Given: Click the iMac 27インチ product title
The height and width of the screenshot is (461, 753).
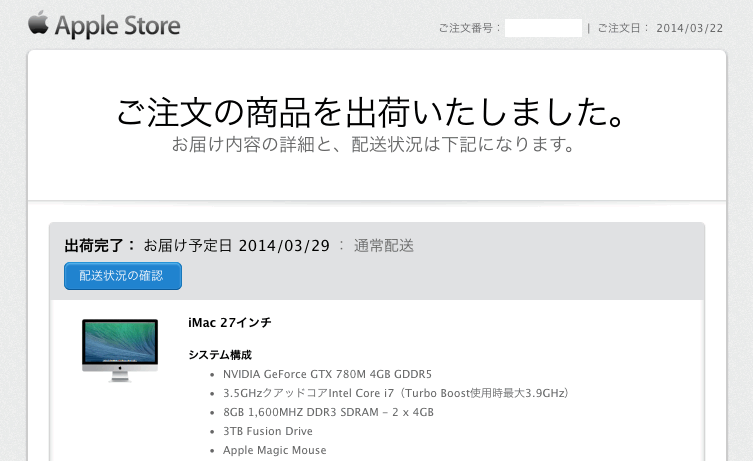Looking at the screenshot, I should pos(230,323).
